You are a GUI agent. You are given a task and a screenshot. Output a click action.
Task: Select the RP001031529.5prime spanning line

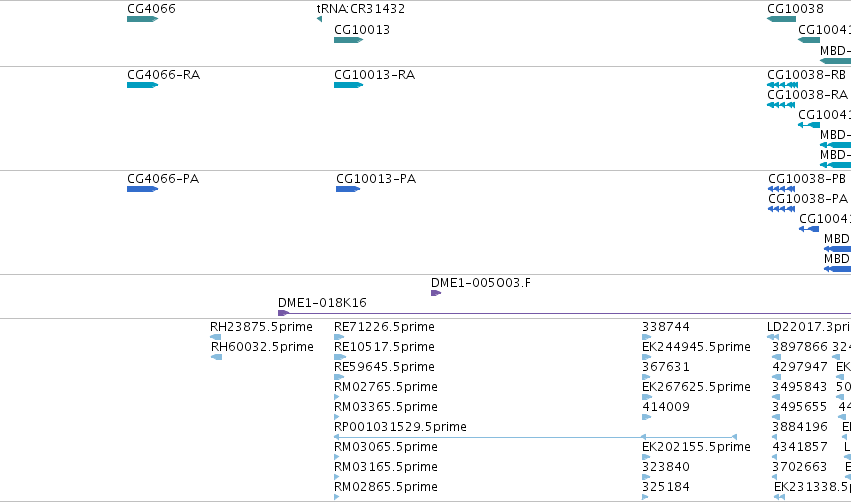[536, 437]
